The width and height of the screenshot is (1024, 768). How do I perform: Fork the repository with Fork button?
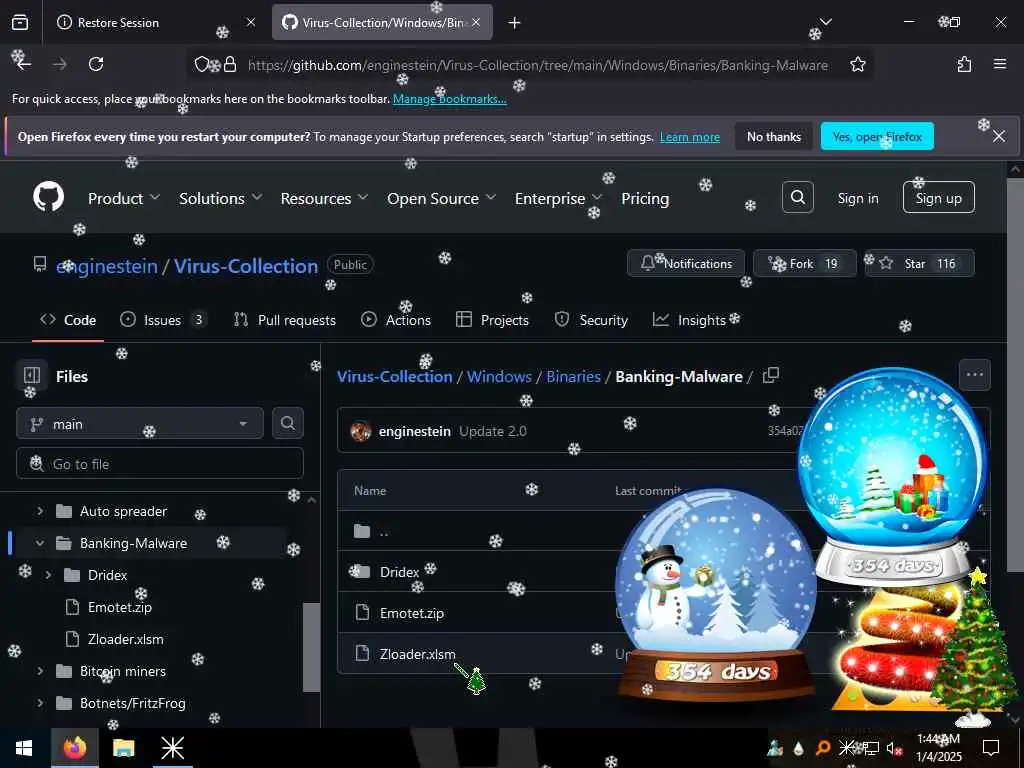(x=805, y=263)
